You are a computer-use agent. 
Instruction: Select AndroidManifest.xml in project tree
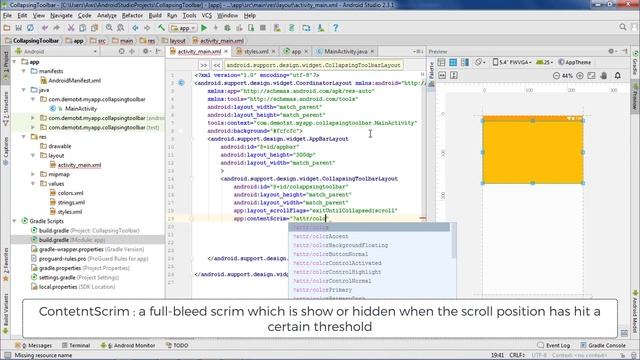(x=70, y=80)
